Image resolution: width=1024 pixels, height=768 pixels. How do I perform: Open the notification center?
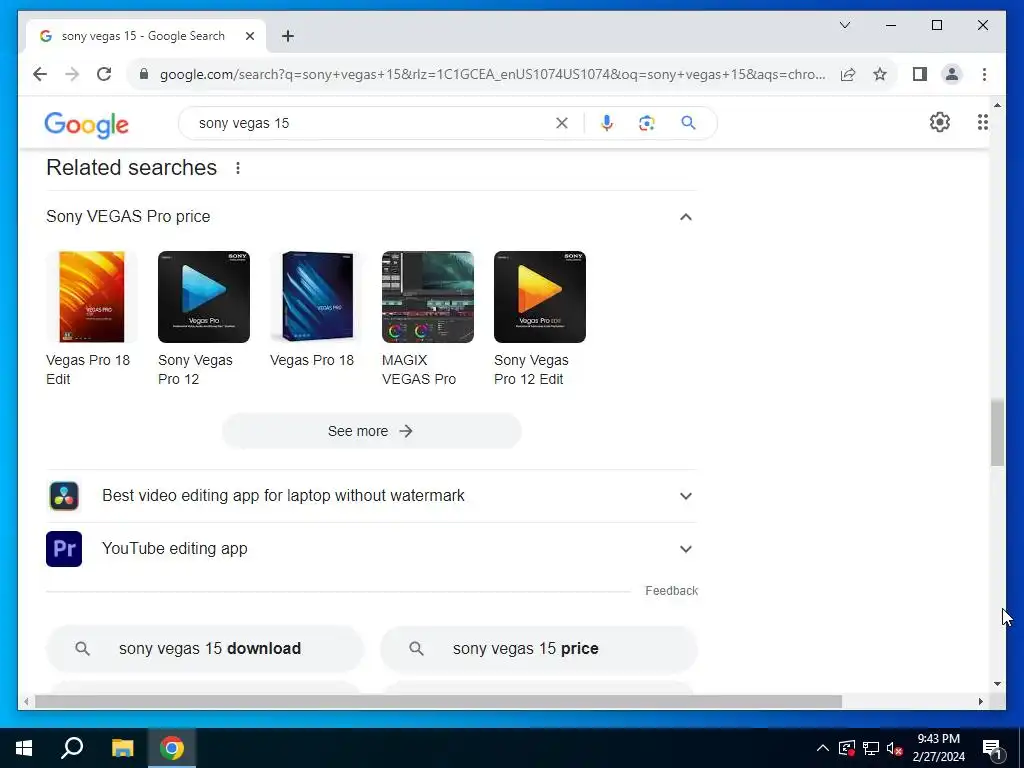point(993,748)
